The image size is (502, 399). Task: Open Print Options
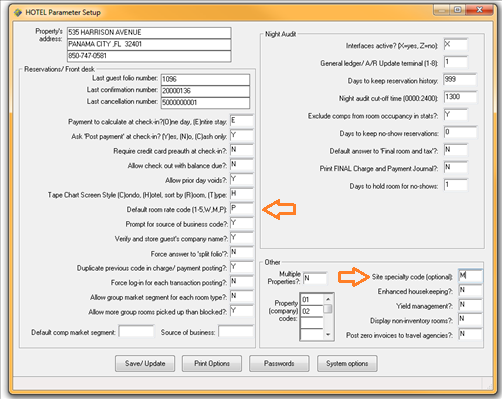pos(212,363)
